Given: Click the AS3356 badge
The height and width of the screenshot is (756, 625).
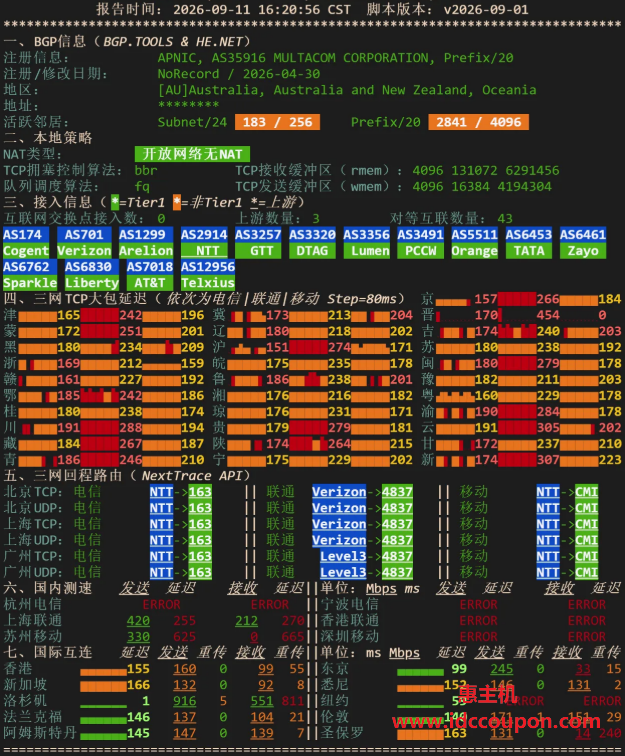Looking at the screenshot, I should [x=366, y=235].
